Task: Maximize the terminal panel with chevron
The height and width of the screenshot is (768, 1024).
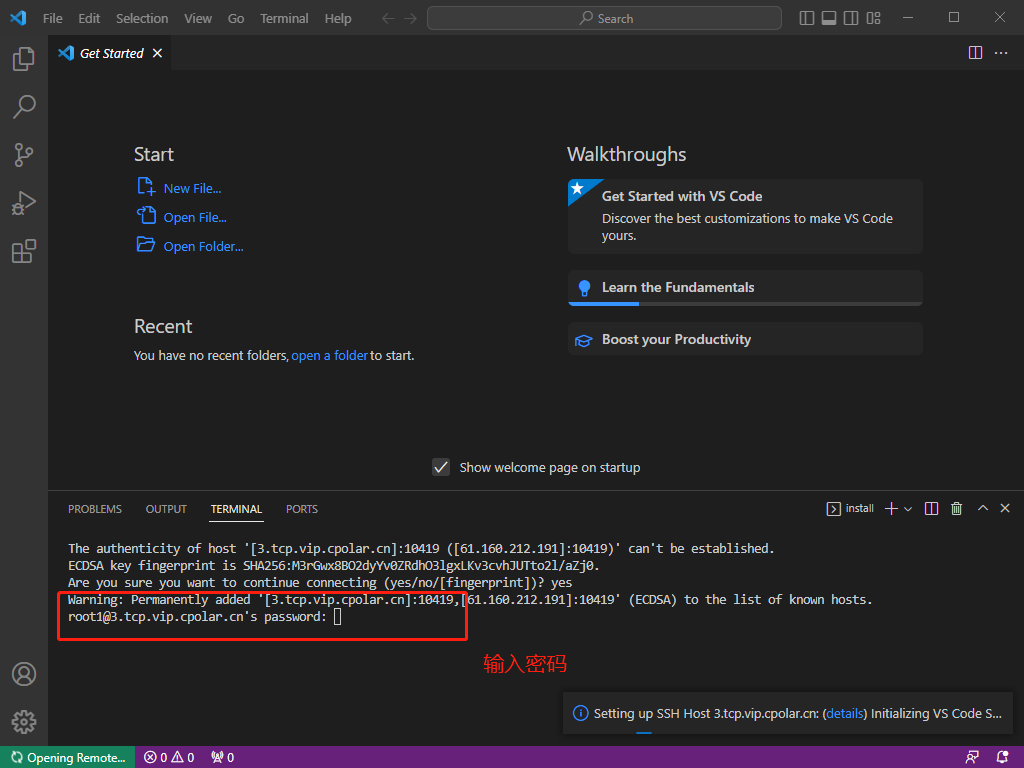Action: point(981,508)
